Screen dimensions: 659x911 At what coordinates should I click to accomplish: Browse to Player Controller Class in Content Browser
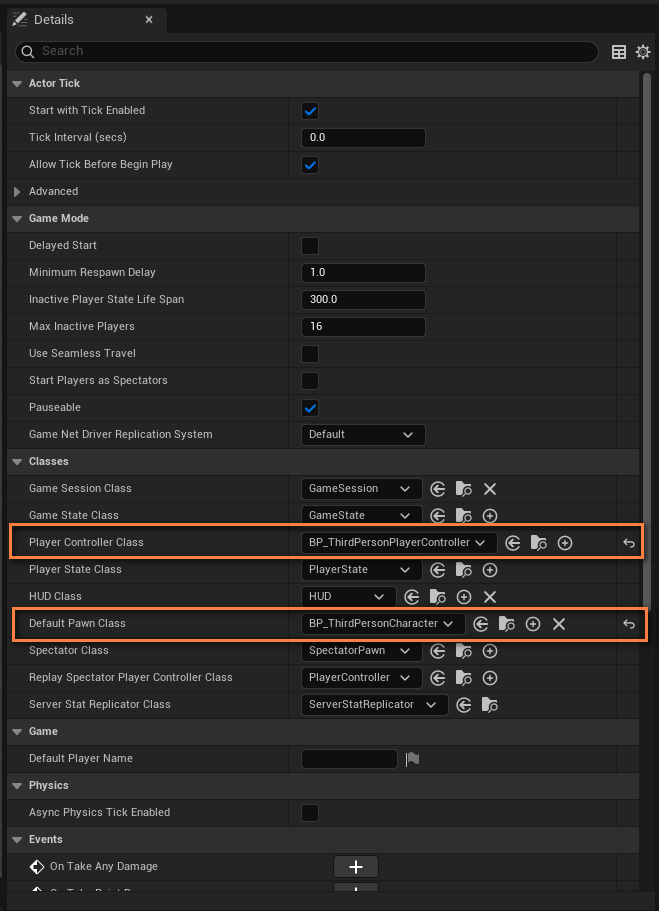click(539, 543)
